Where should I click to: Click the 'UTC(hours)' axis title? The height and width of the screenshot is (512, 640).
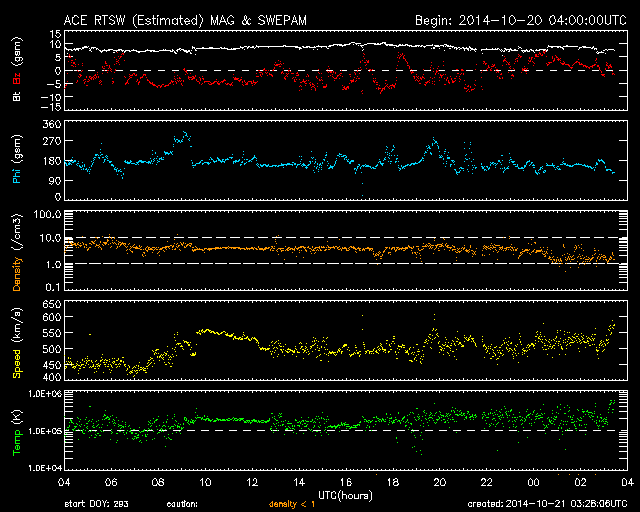pos(345,495)
